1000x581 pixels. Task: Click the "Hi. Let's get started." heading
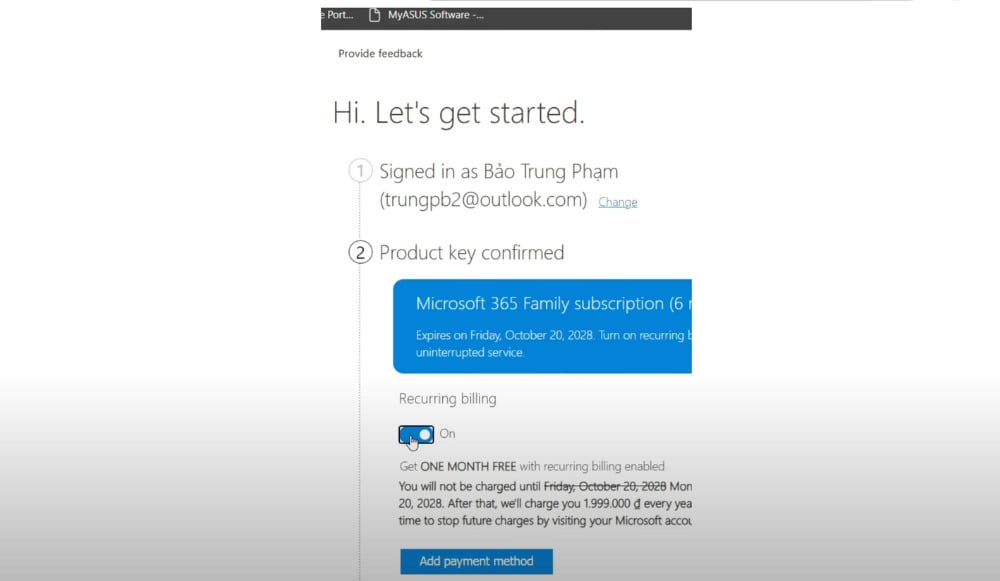coord(459,113)
